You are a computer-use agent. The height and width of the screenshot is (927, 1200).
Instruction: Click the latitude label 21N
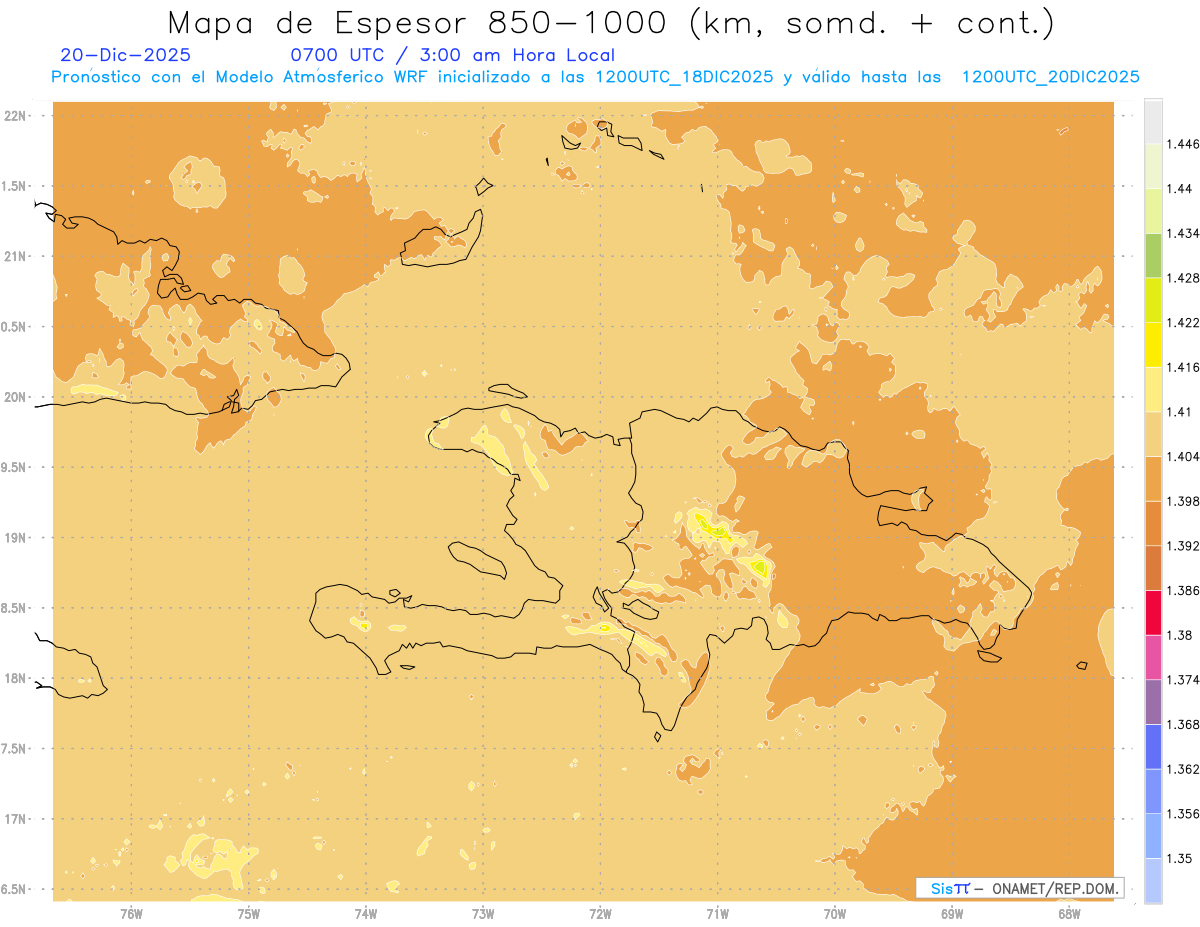coord(15,256)
